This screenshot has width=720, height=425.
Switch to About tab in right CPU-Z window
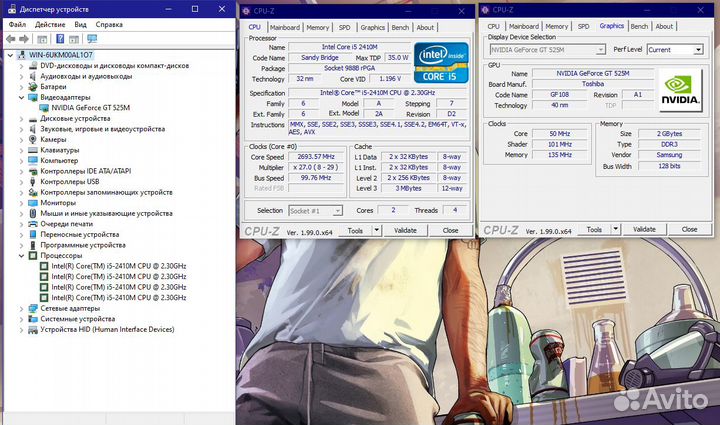[664, 27]
